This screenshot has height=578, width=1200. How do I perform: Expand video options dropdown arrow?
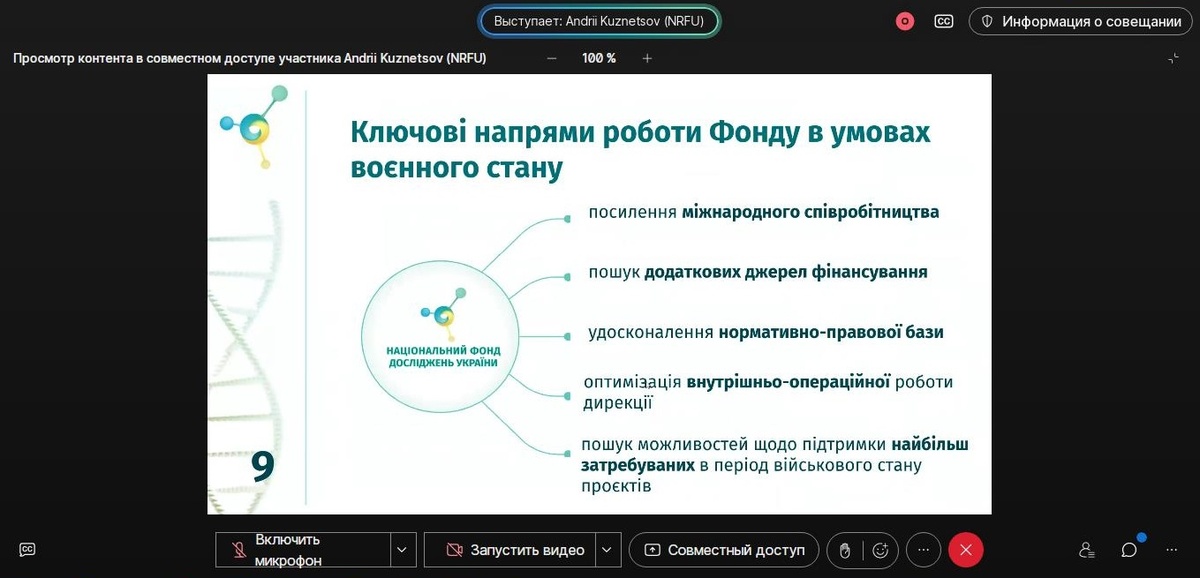pos(609,550)
